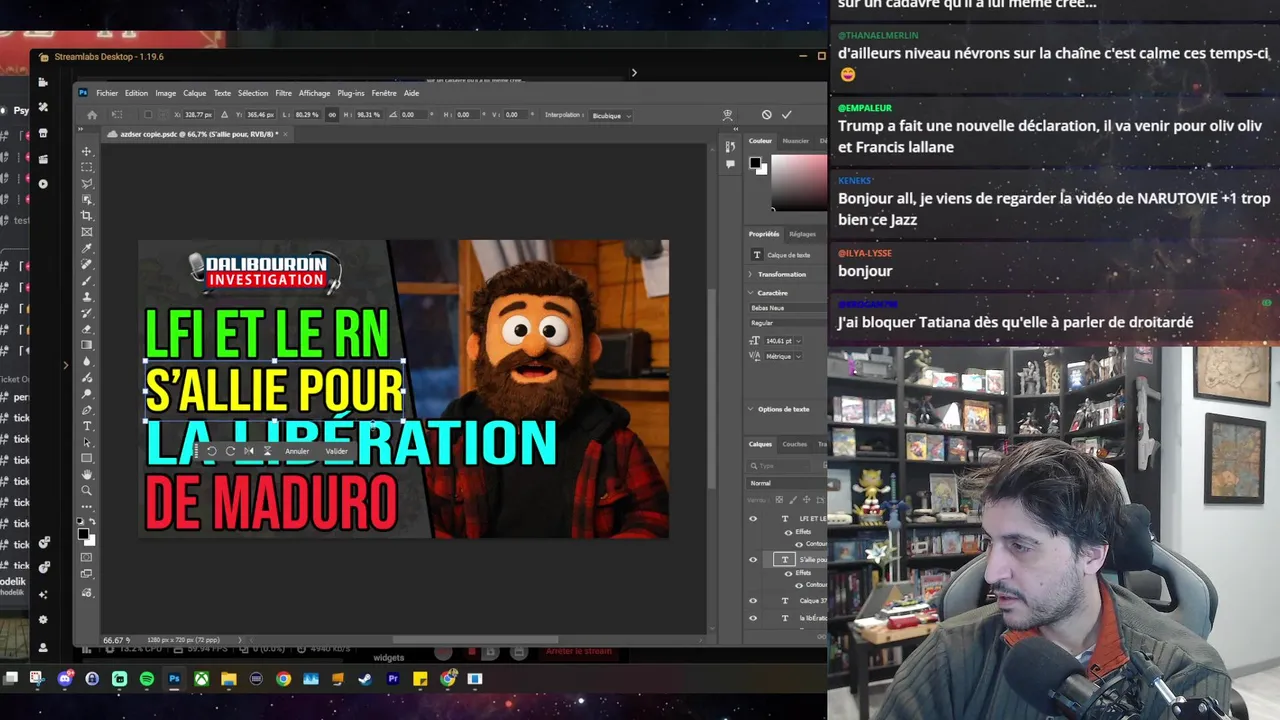Viewport: 1280px width, 720px height.
Task: Select the Spot Healing Brush tool
Action: (87, 264)
